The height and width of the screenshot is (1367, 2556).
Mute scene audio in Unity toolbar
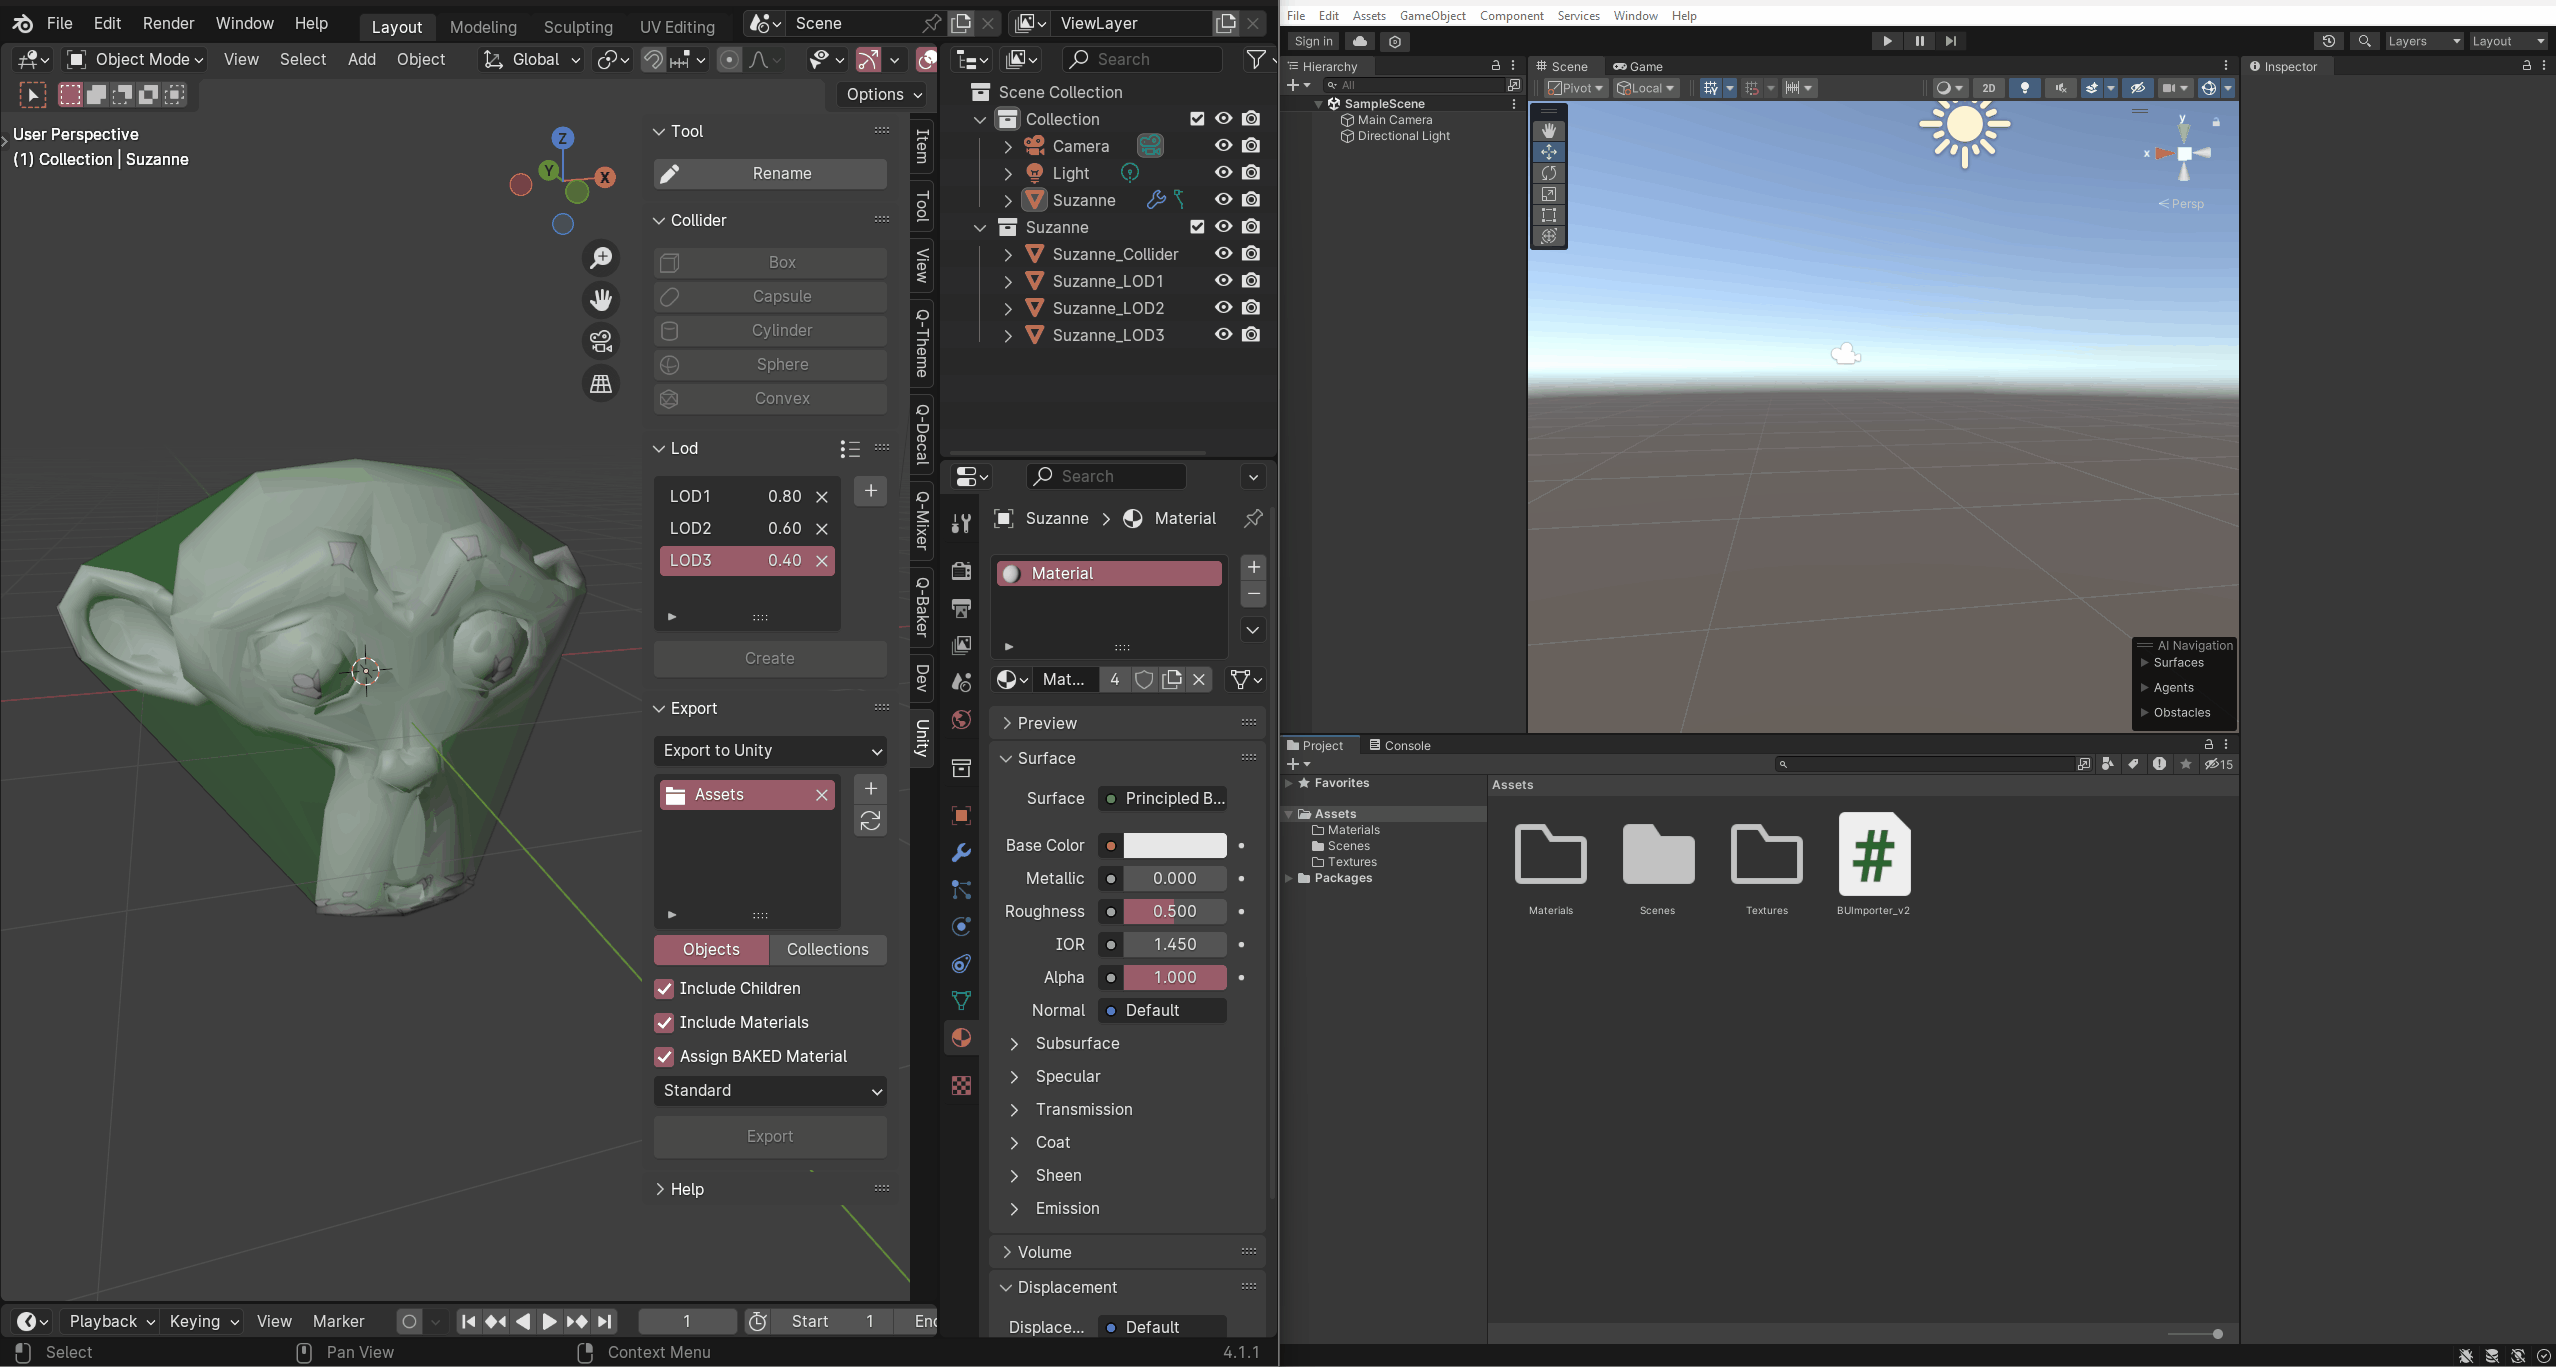point(2060,88)
